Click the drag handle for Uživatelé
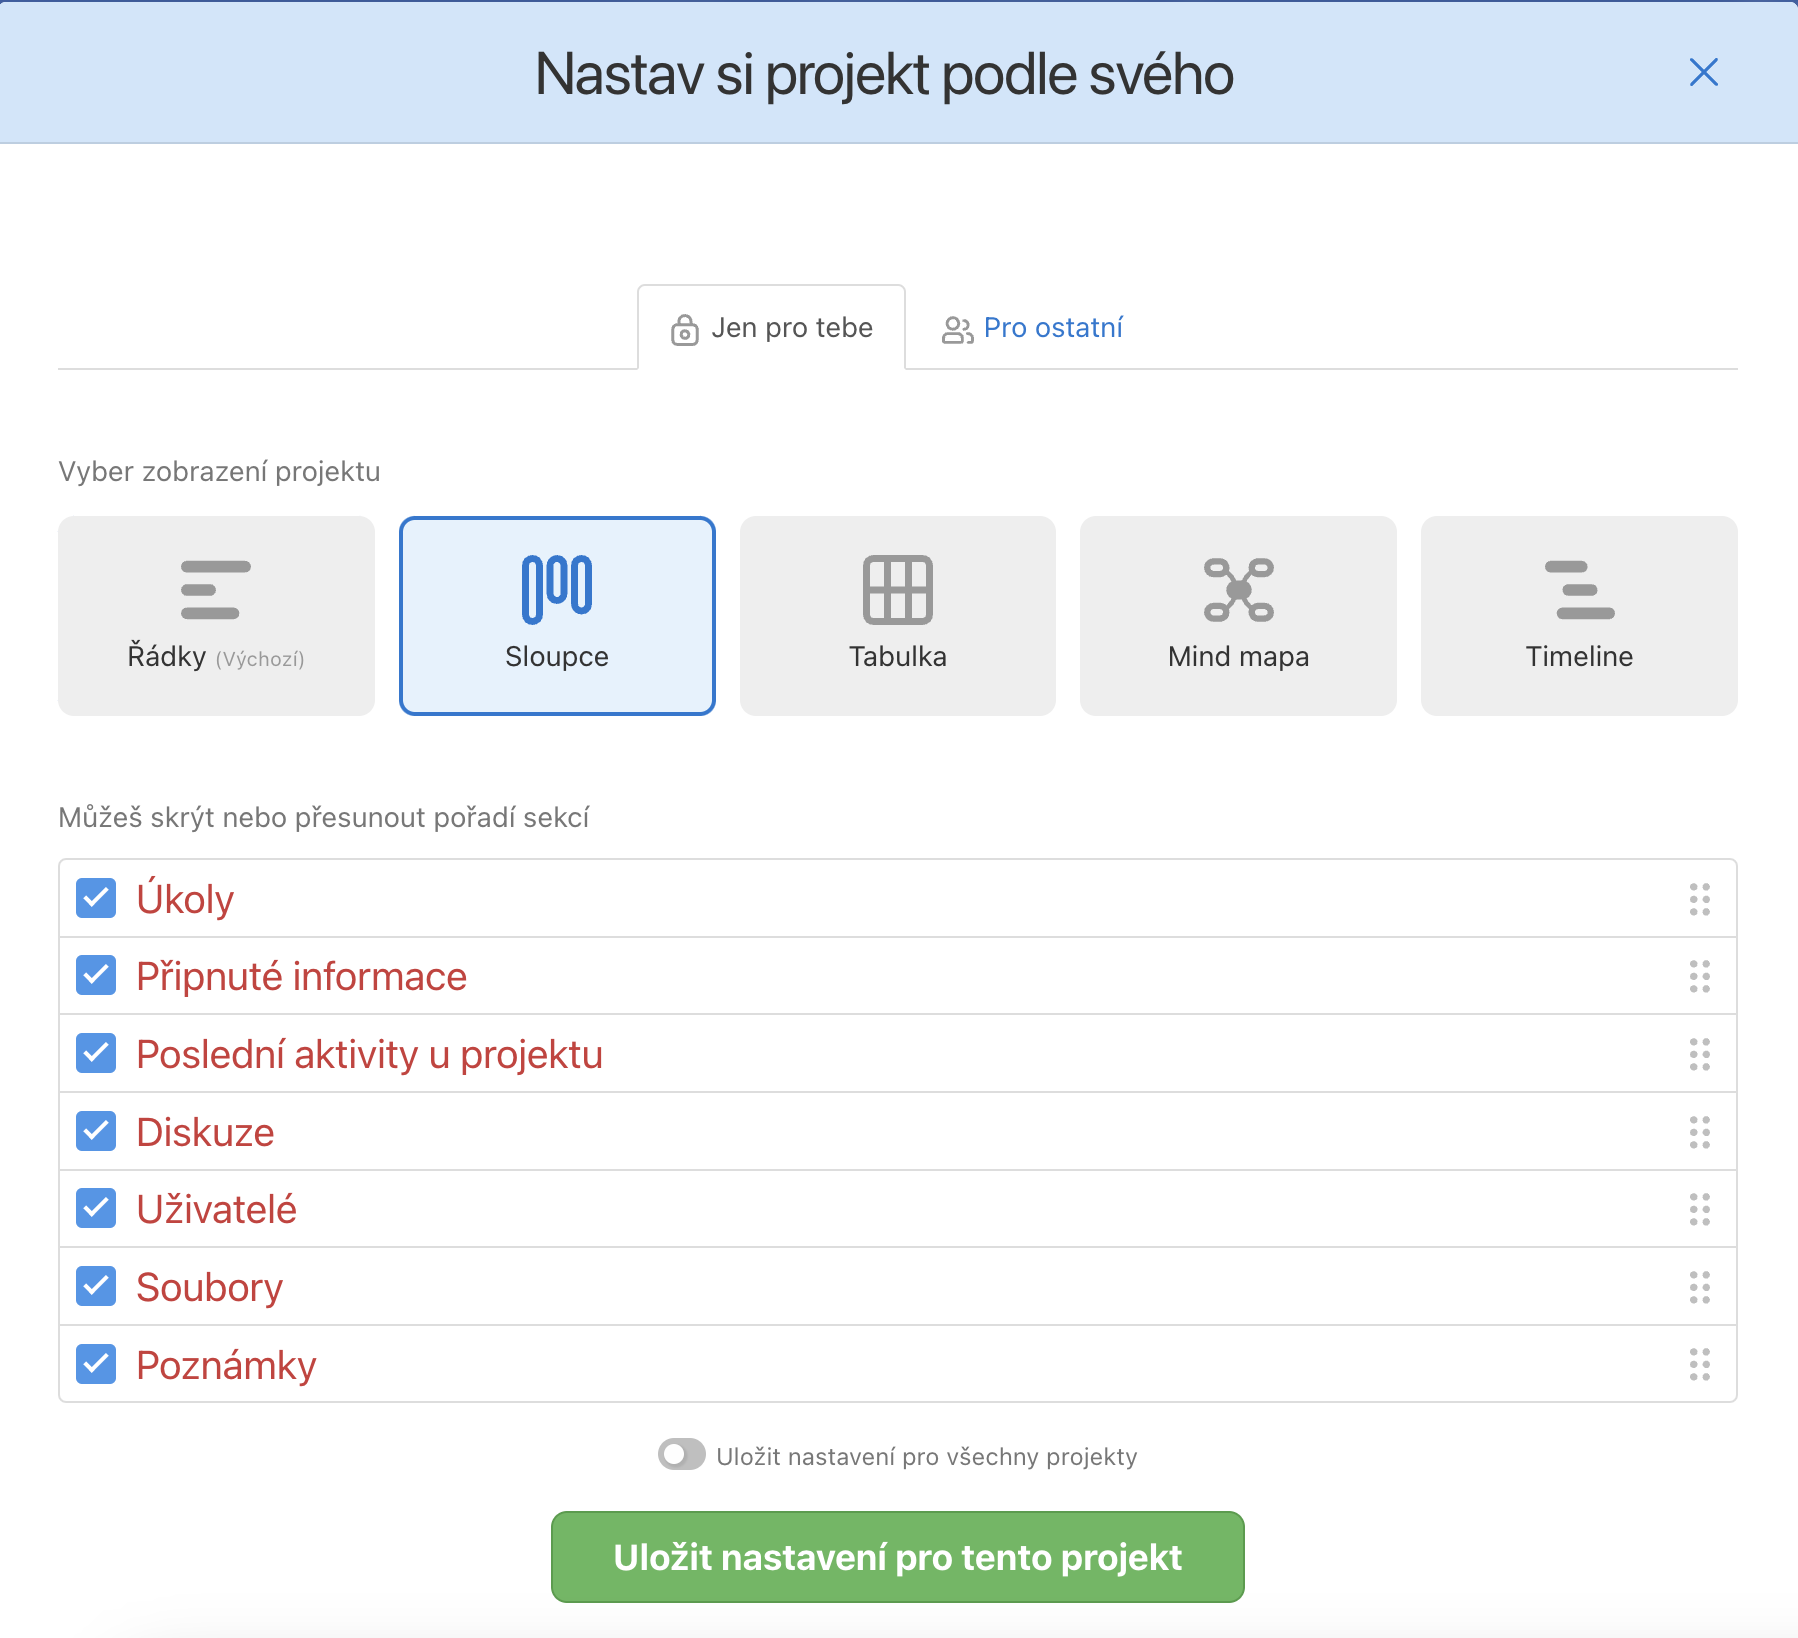The image size is (1798, 1638). click(x=1700, y=1209)
